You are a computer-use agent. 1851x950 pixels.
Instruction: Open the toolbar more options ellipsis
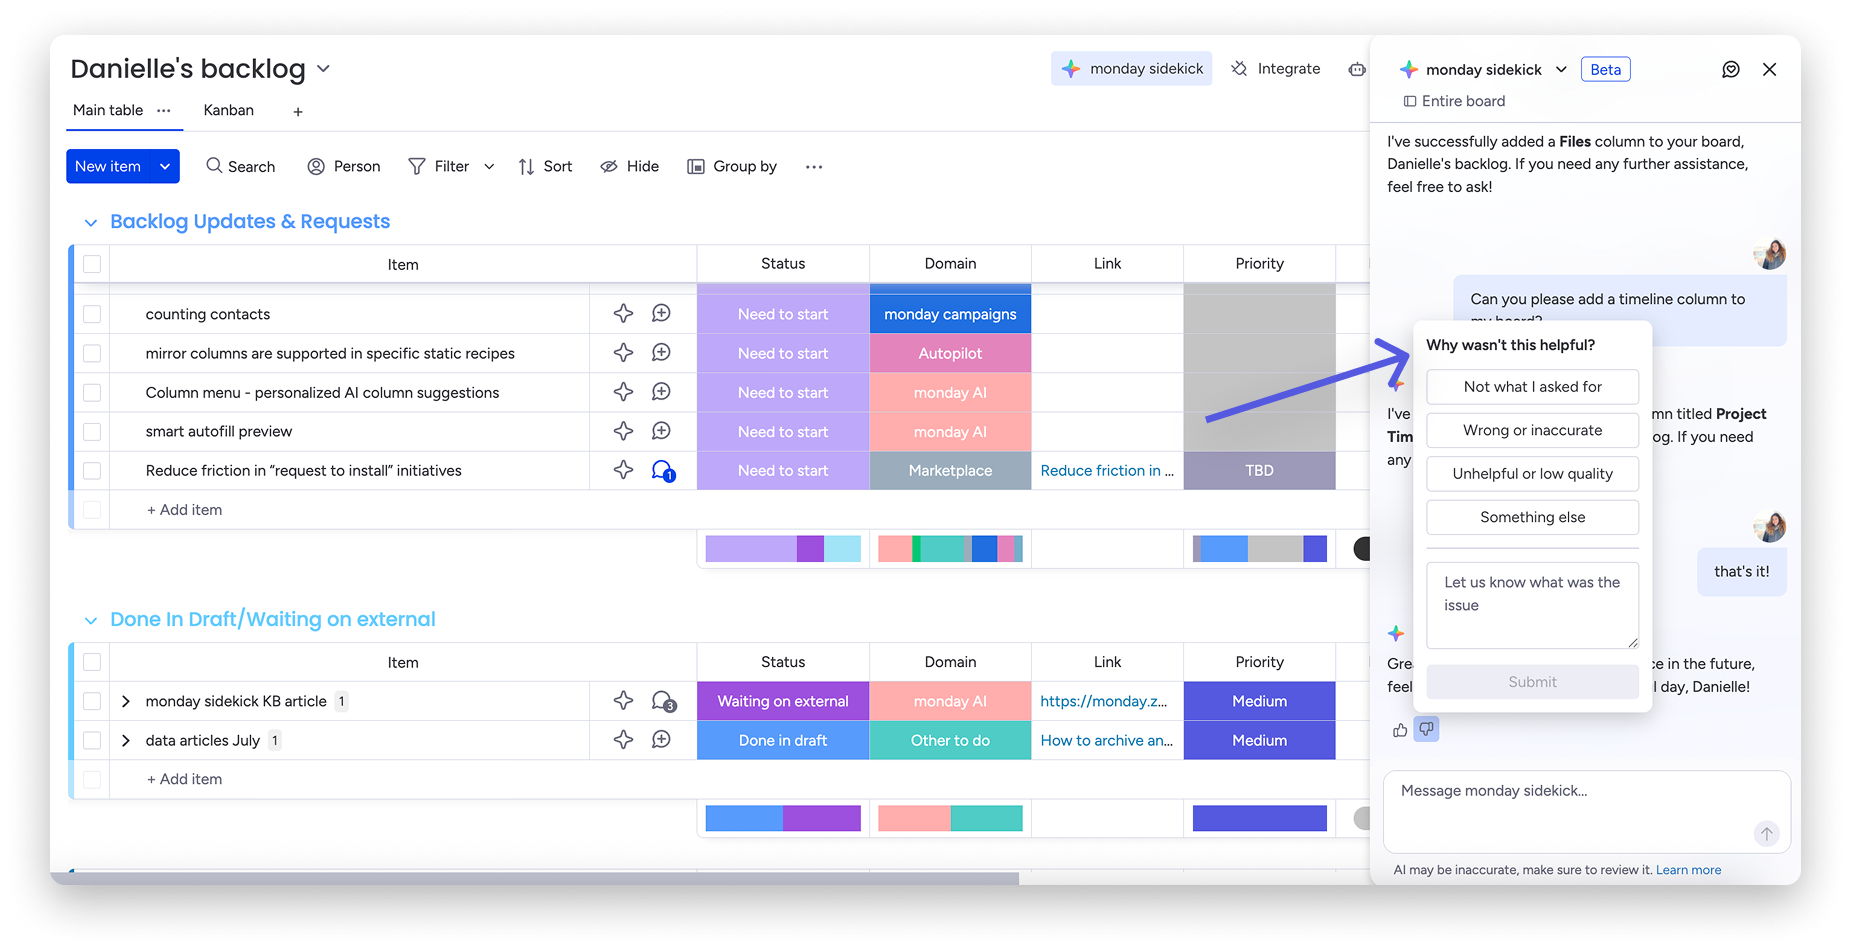(814, 167)
